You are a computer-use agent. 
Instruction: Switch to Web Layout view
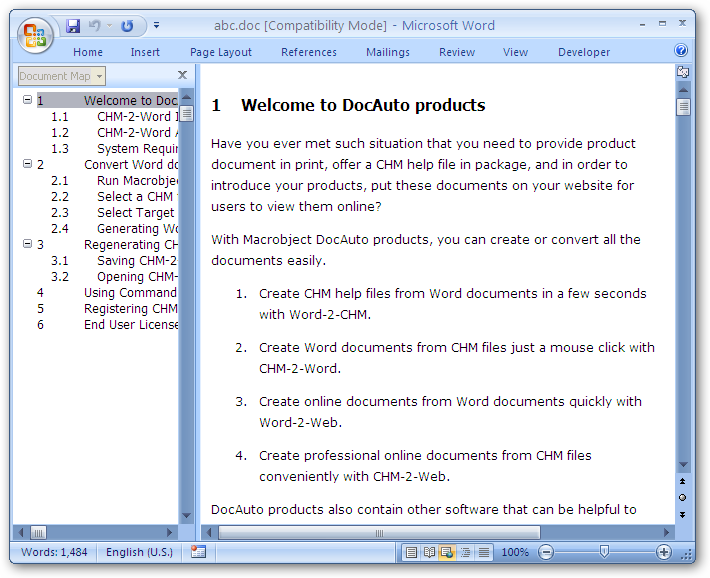(x=447, y=552)
